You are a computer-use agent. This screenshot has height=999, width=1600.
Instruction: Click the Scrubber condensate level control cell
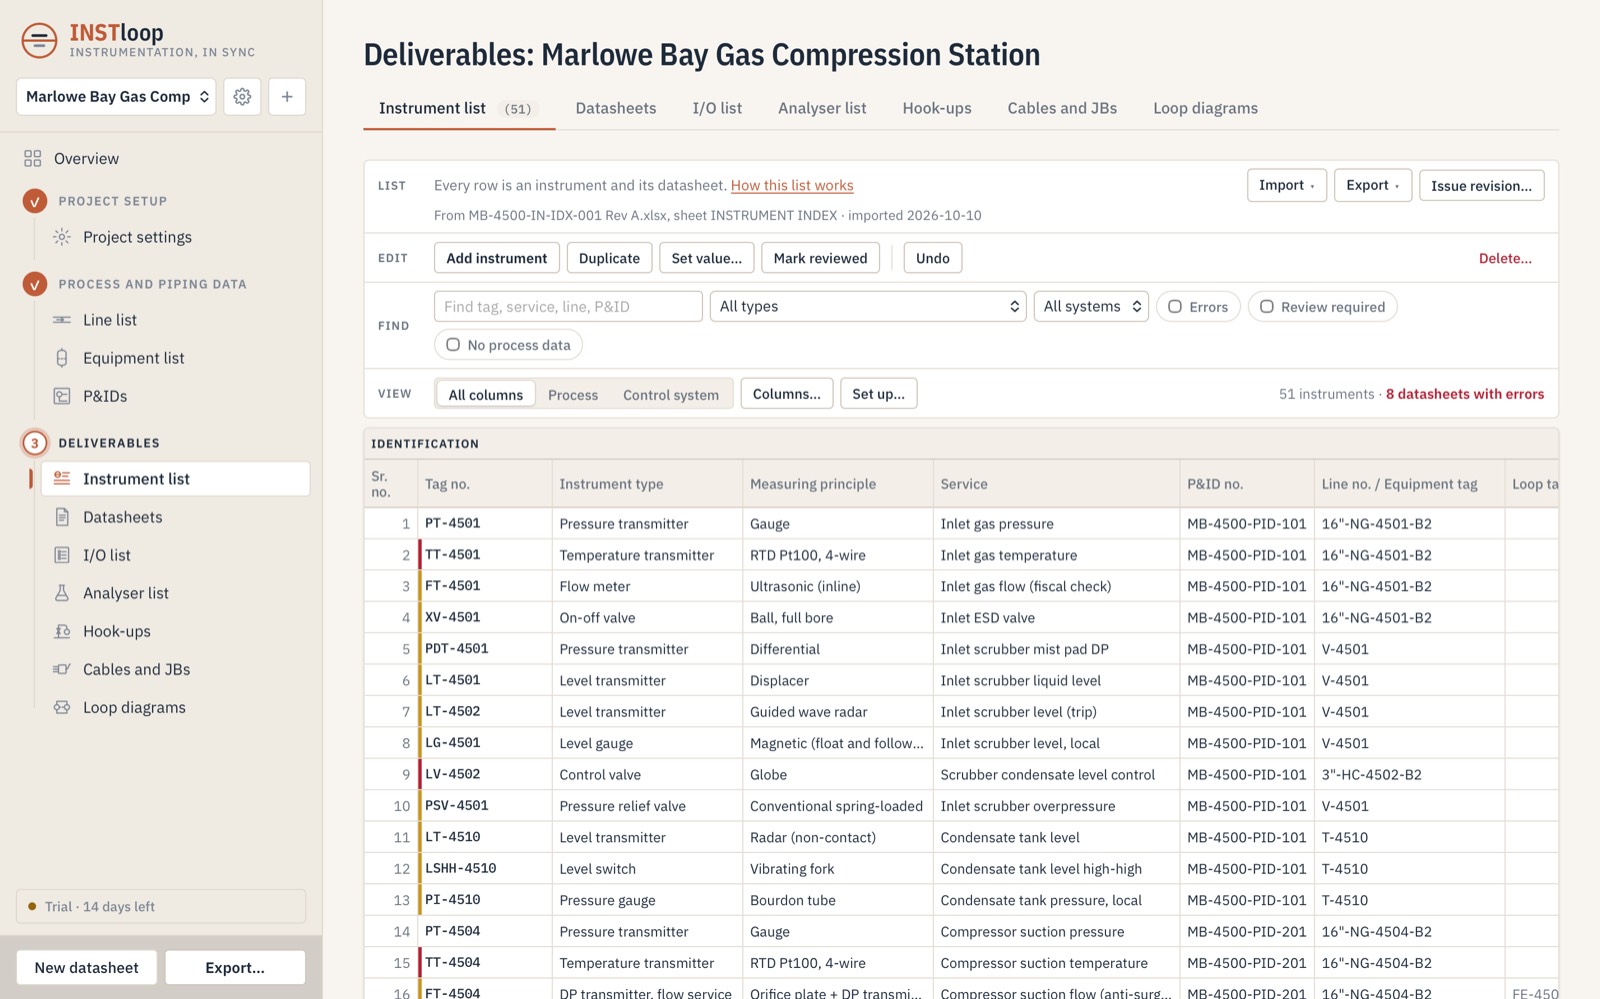1056,774
